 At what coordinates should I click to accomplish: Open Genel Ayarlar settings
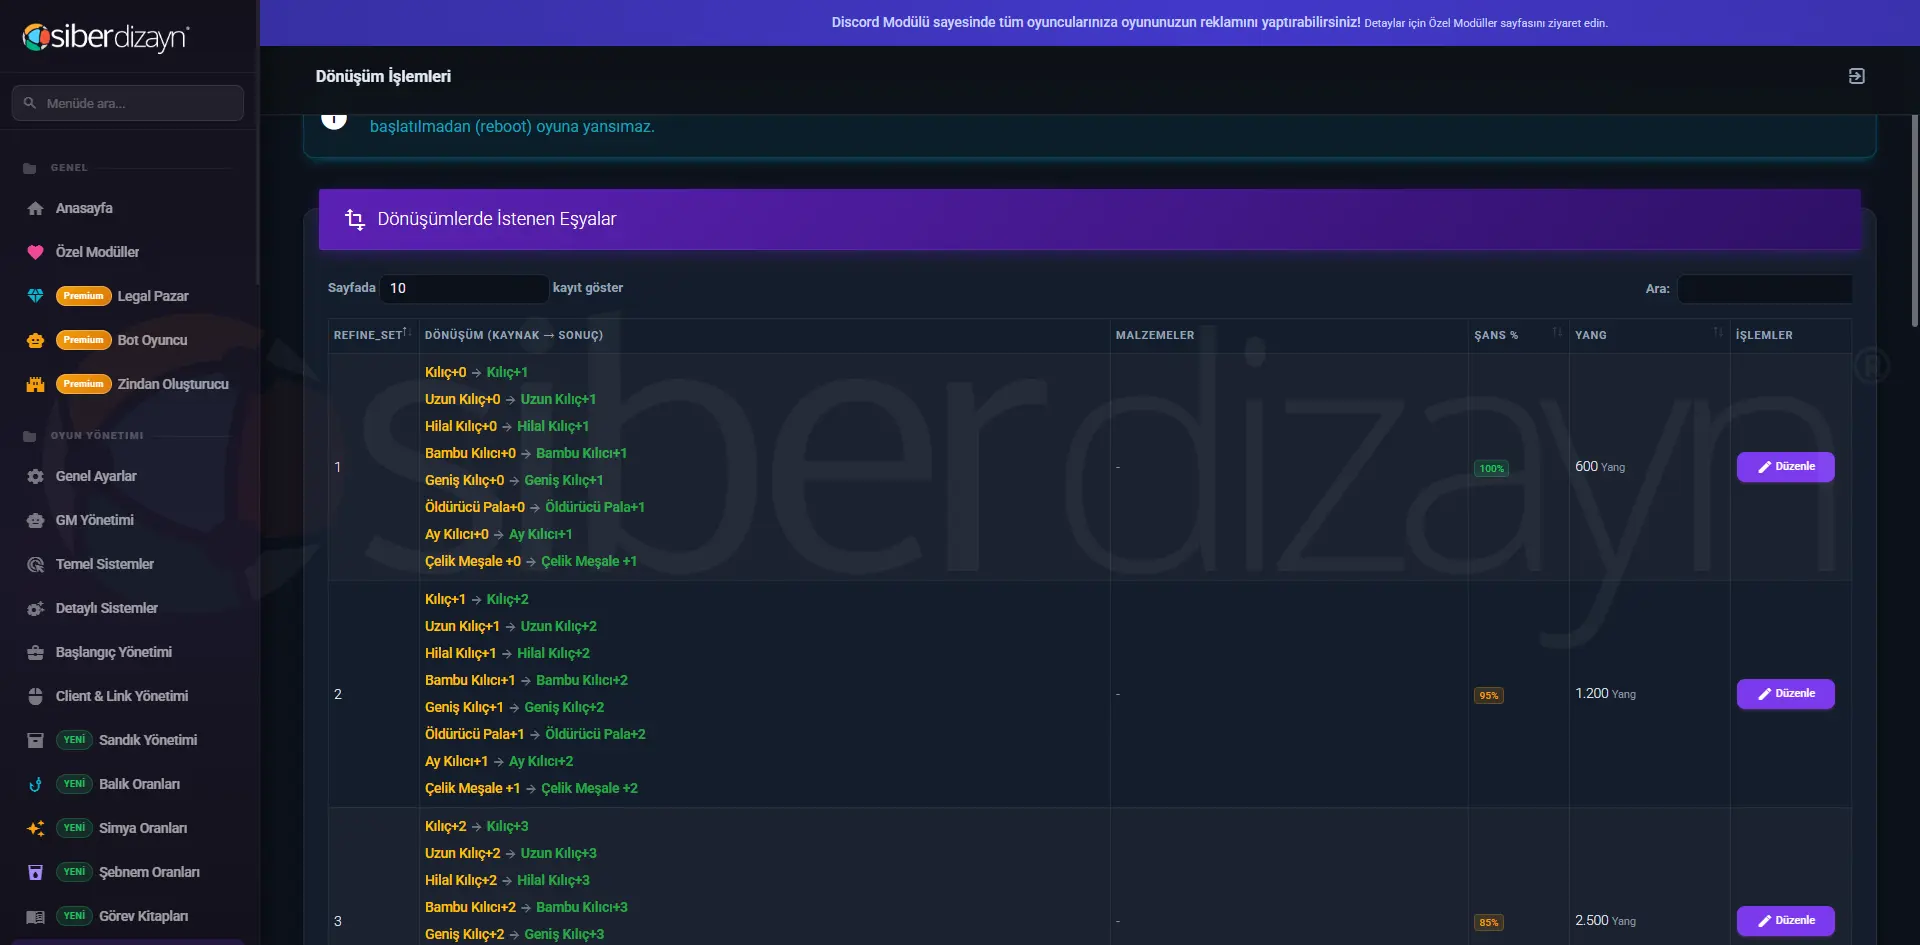click(x=96, y=476)
